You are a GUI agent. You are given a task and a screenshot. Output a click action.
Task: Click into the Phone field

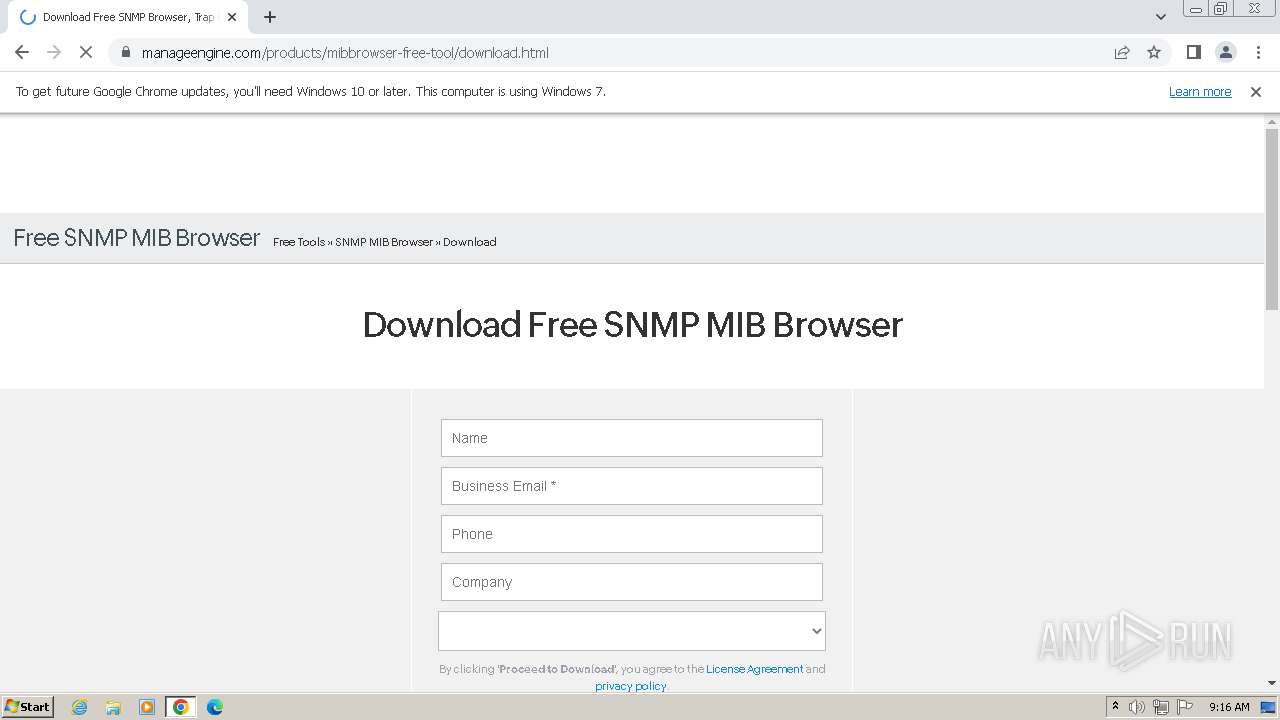click(632, 534)
